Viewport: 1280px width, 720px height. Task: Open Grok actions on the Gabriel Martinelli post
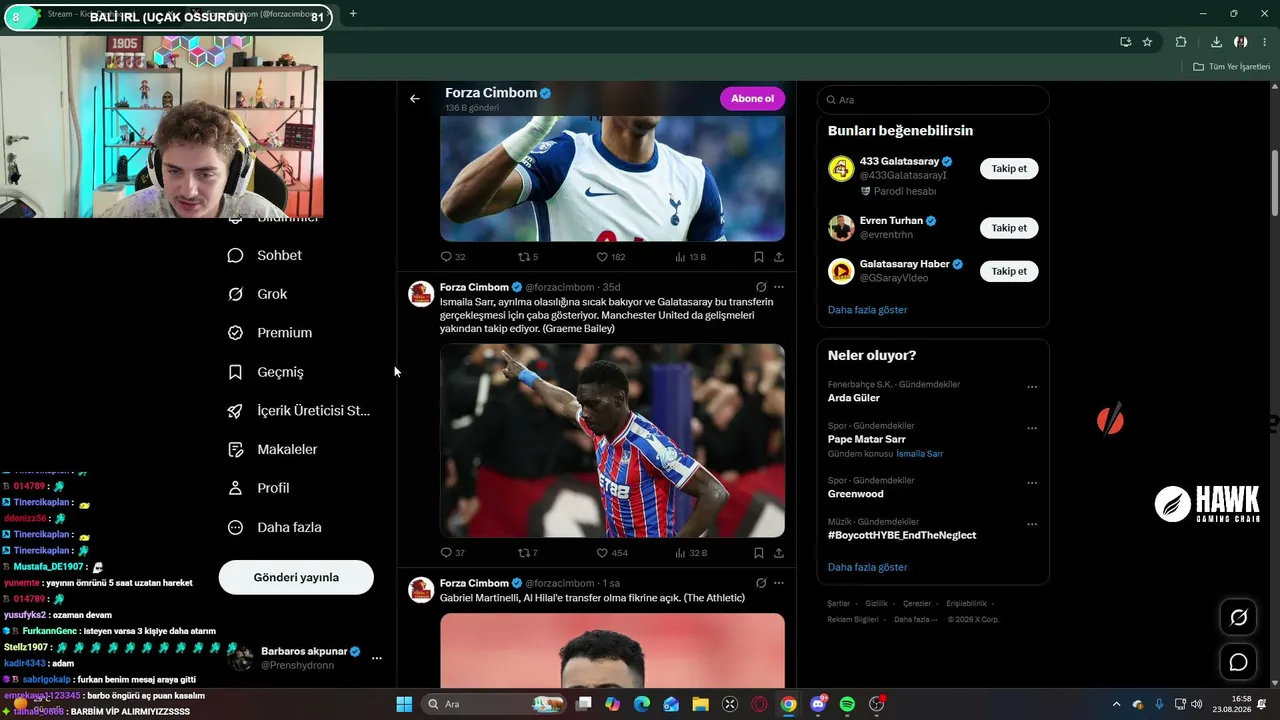click(761, 583)
